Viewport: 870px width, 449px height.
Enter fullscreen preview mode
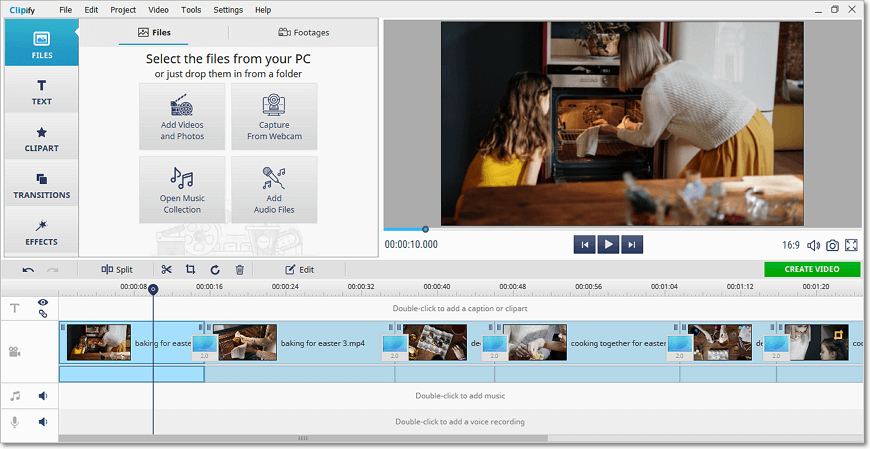point(851,245)
